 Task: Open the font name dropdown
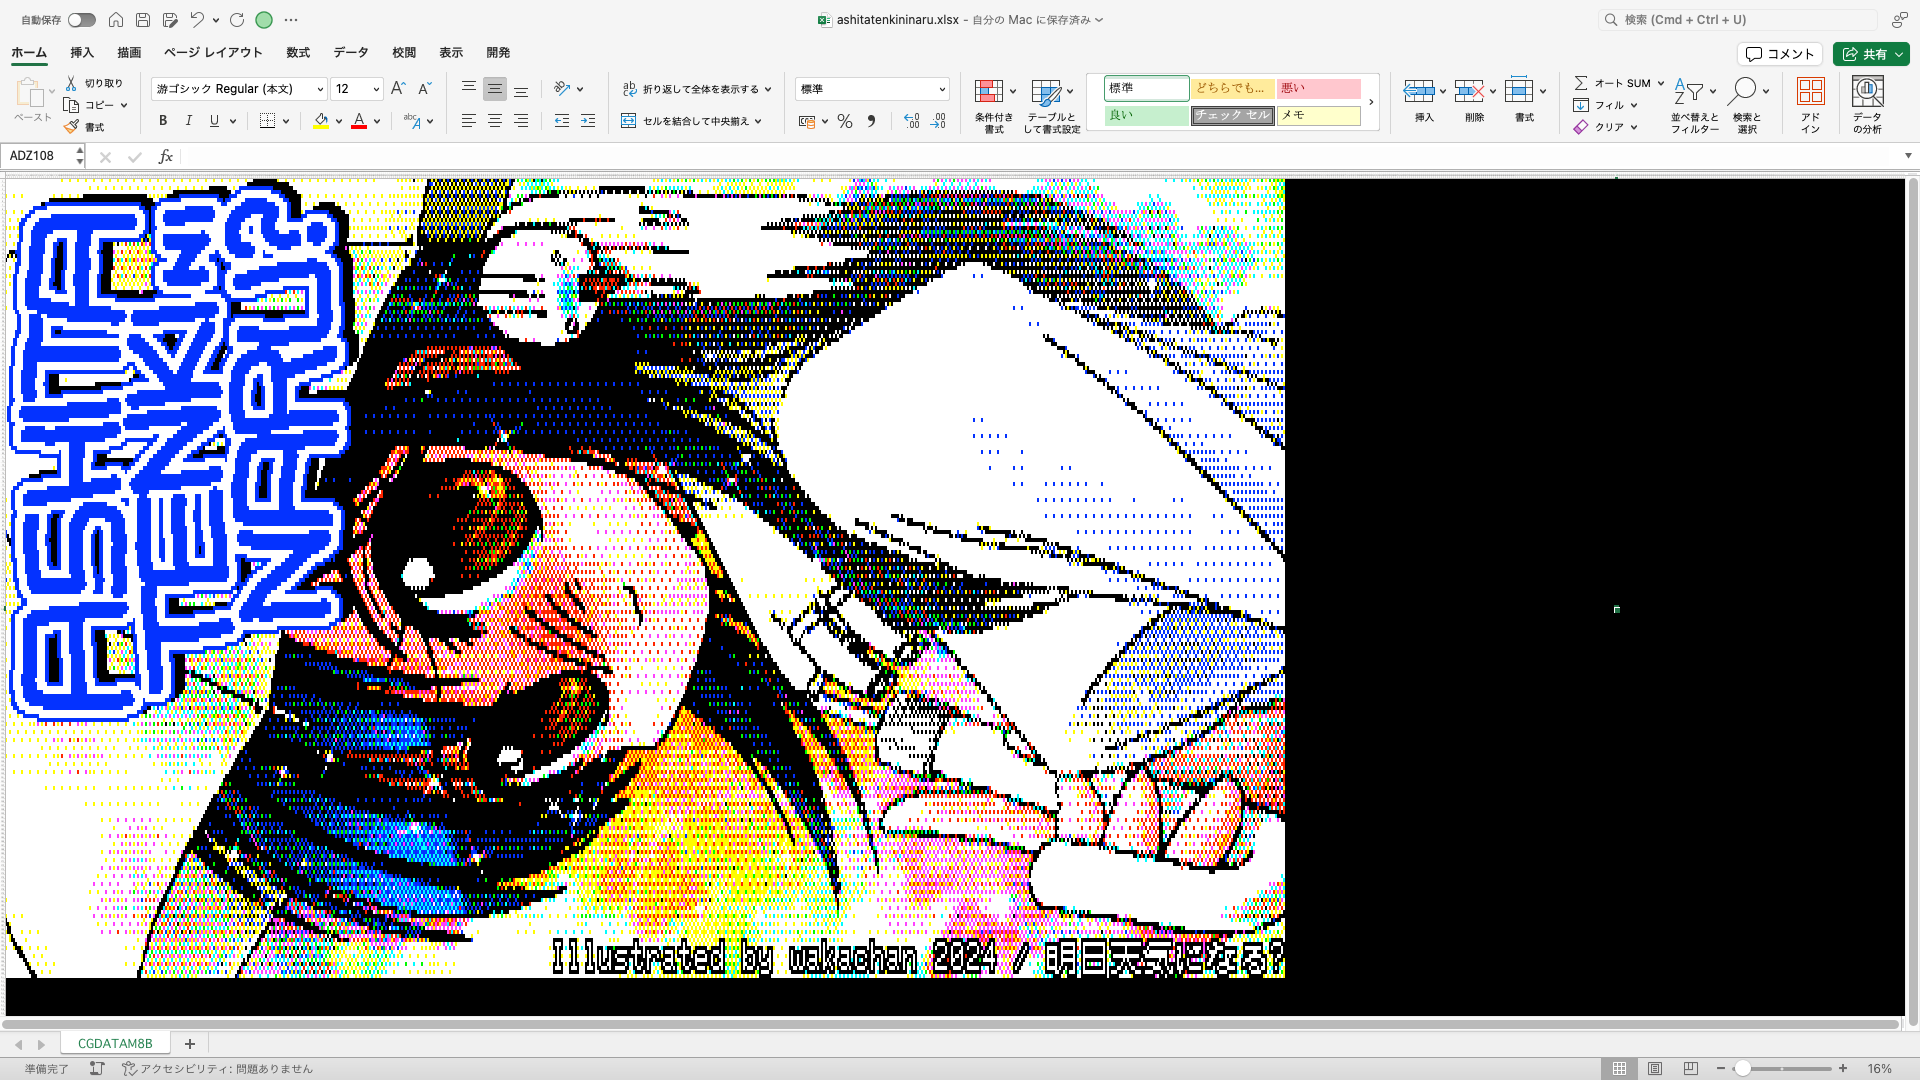tap(320, 89)
